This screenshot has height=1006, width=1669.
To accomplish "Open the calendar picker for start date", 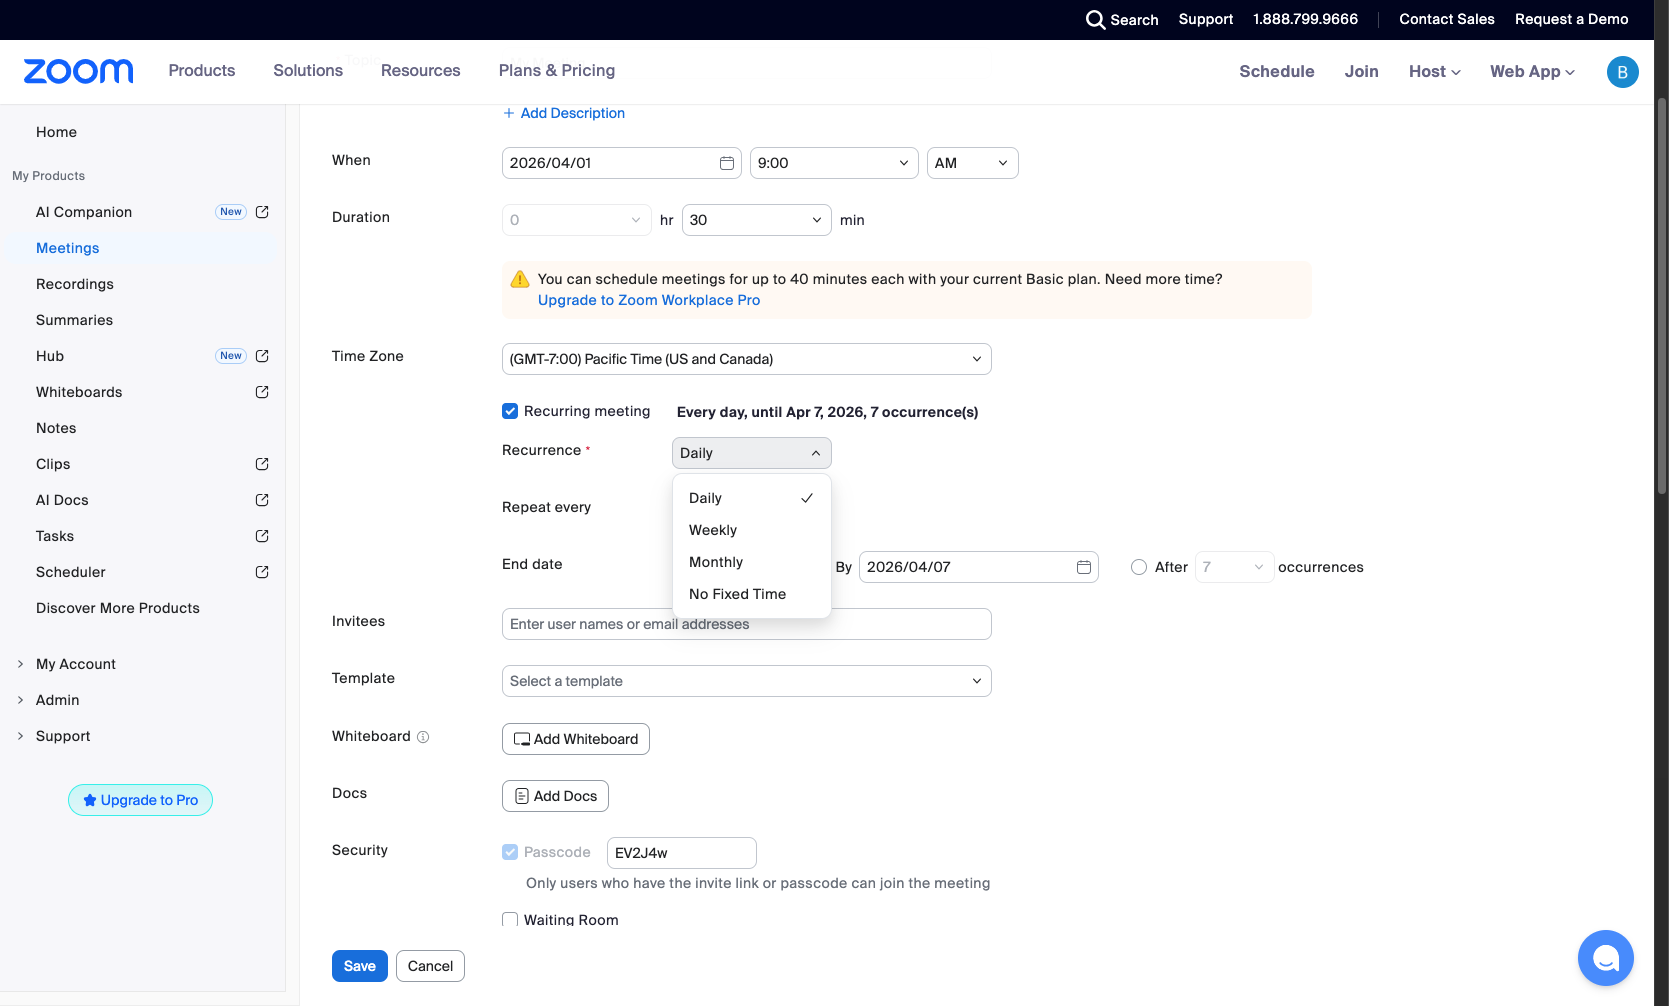I will pyautogui.click(x=727, y=163).
